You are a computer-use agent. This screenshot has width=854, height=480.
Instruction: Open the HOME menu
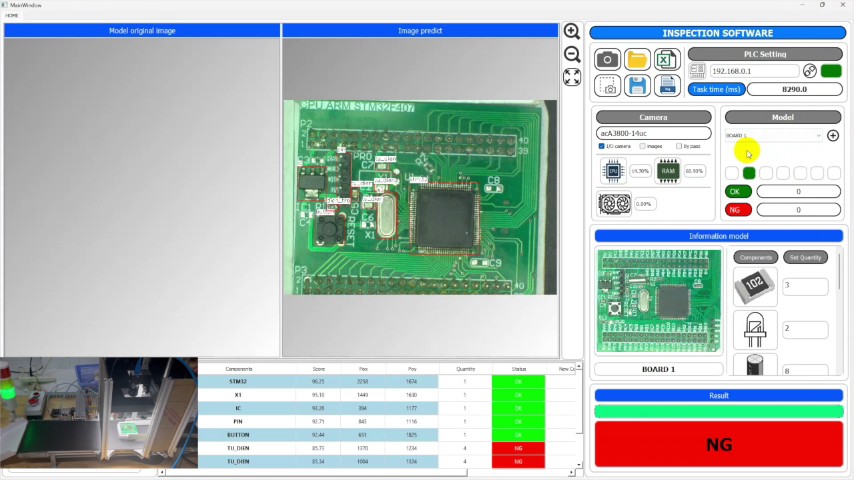(x=11, y=15)
